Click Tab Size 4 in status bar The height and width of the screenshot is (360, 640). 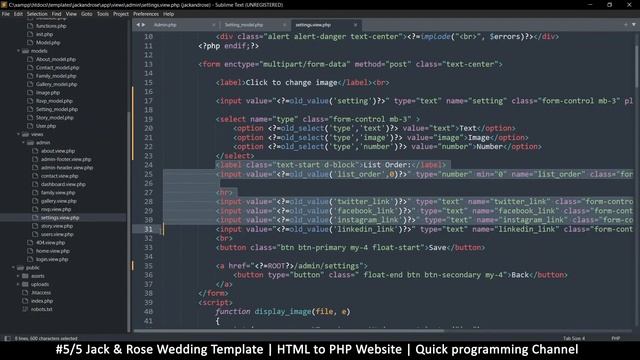tap(574, 338)
